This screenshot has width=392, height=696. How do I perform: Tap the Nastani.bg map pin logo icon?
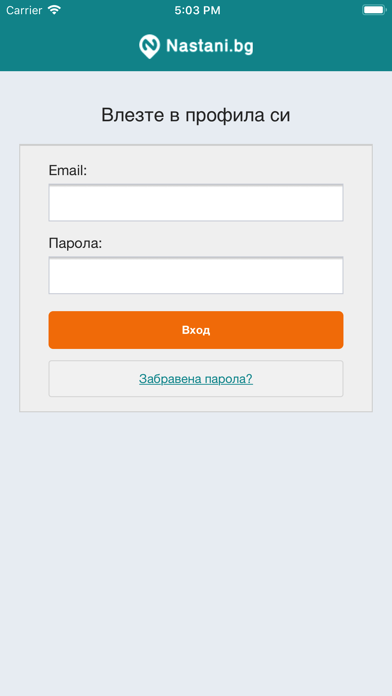coord(149,47)
